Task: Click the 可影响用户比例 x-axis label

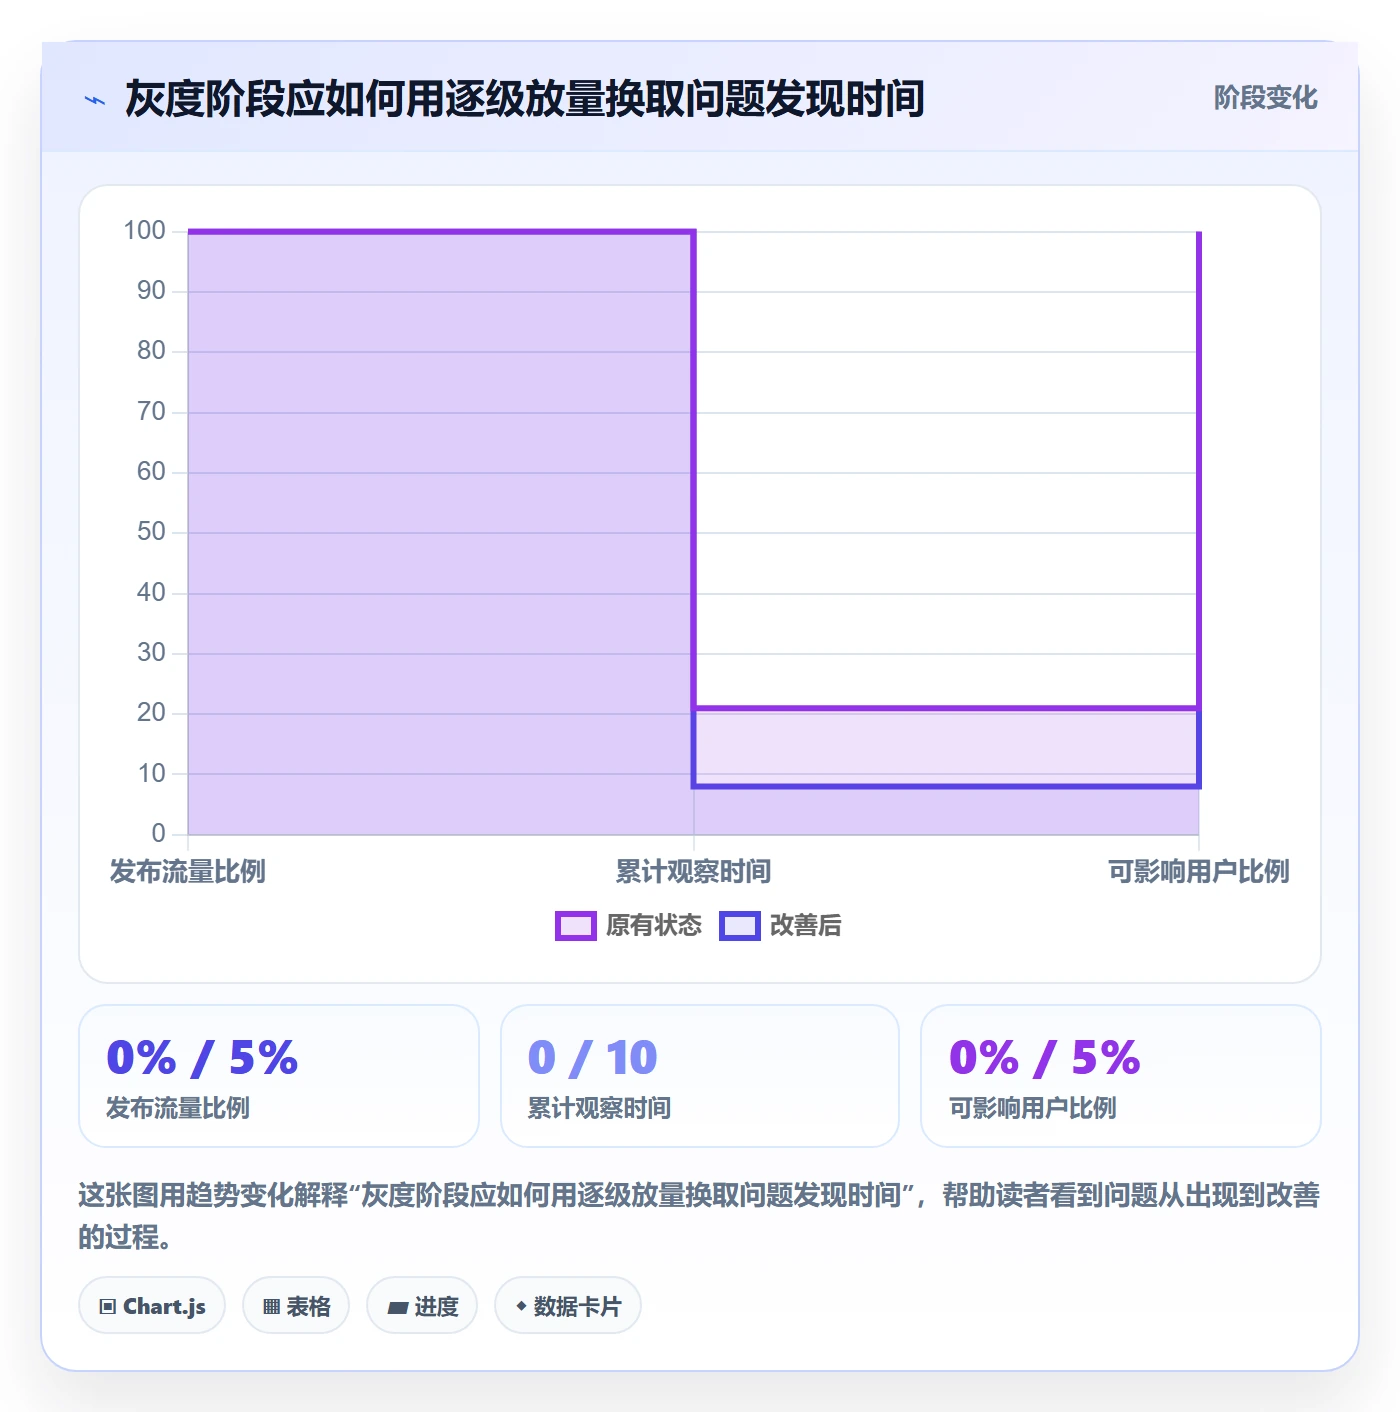Action: 1198,871
